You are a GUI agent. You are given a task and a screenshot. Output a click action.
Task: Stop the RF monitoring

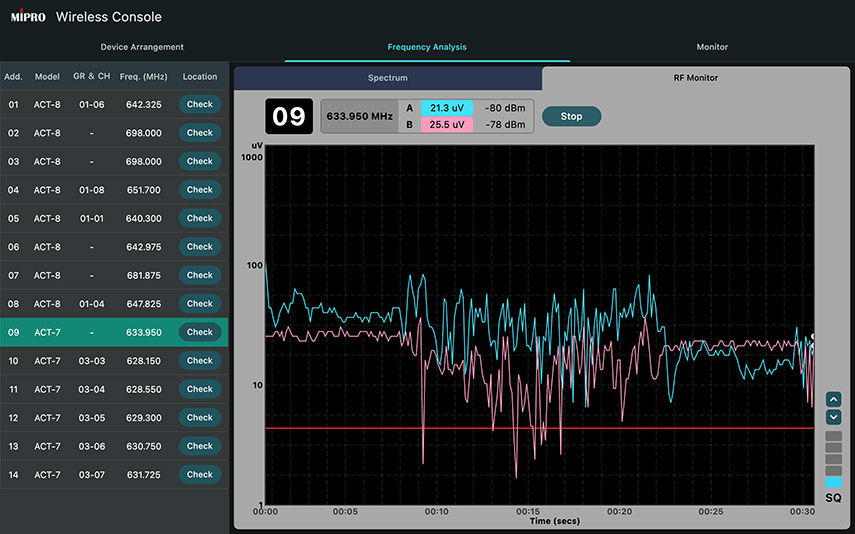tap(571, 116)
